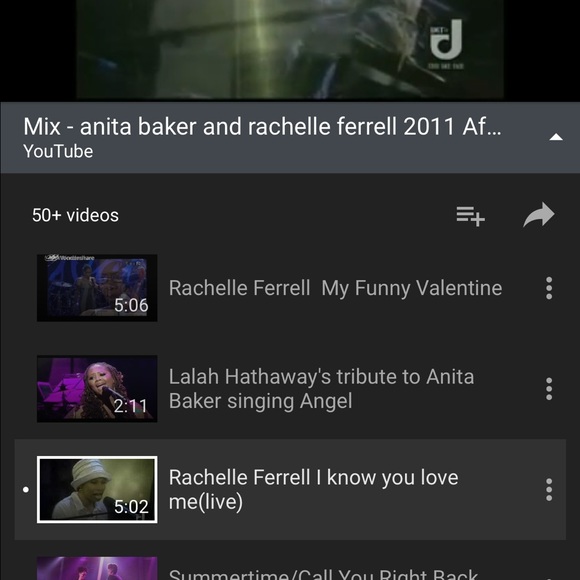Open 'Lalah Hathaway's tribute to Anita Baker' title
The width and height of the screenshot is (580, 580).
321,389
